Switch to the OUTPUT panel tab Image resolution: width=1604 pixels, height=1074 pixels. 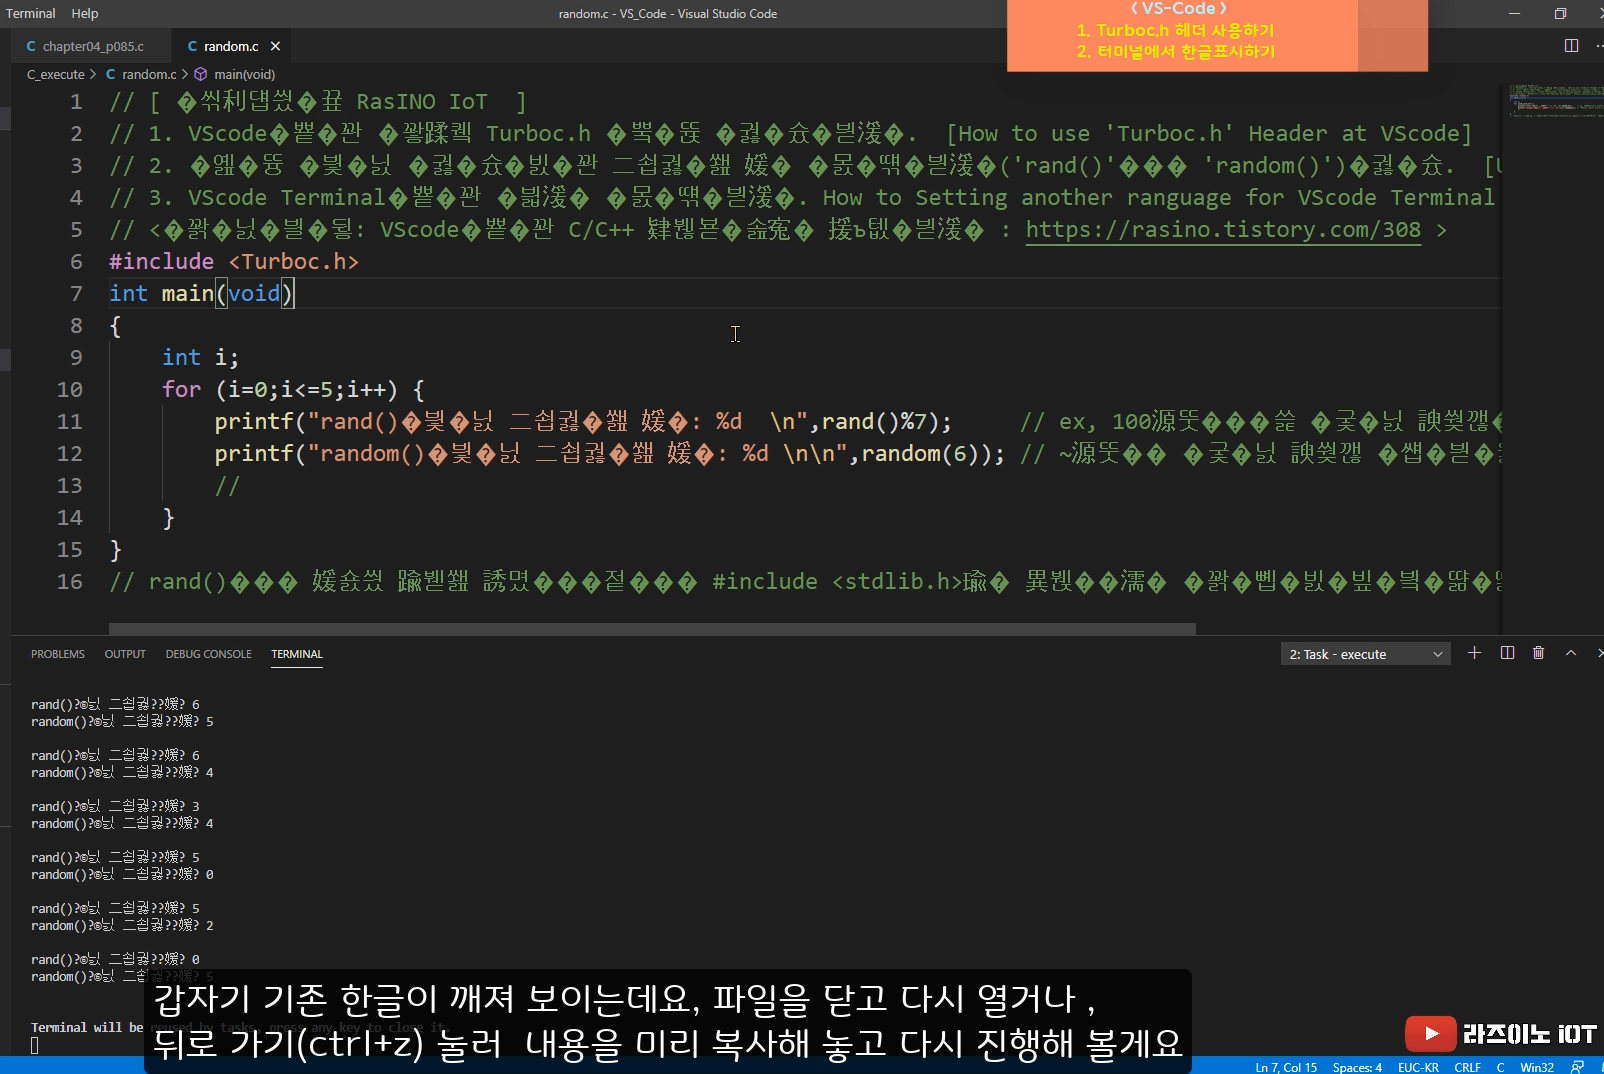125,654
